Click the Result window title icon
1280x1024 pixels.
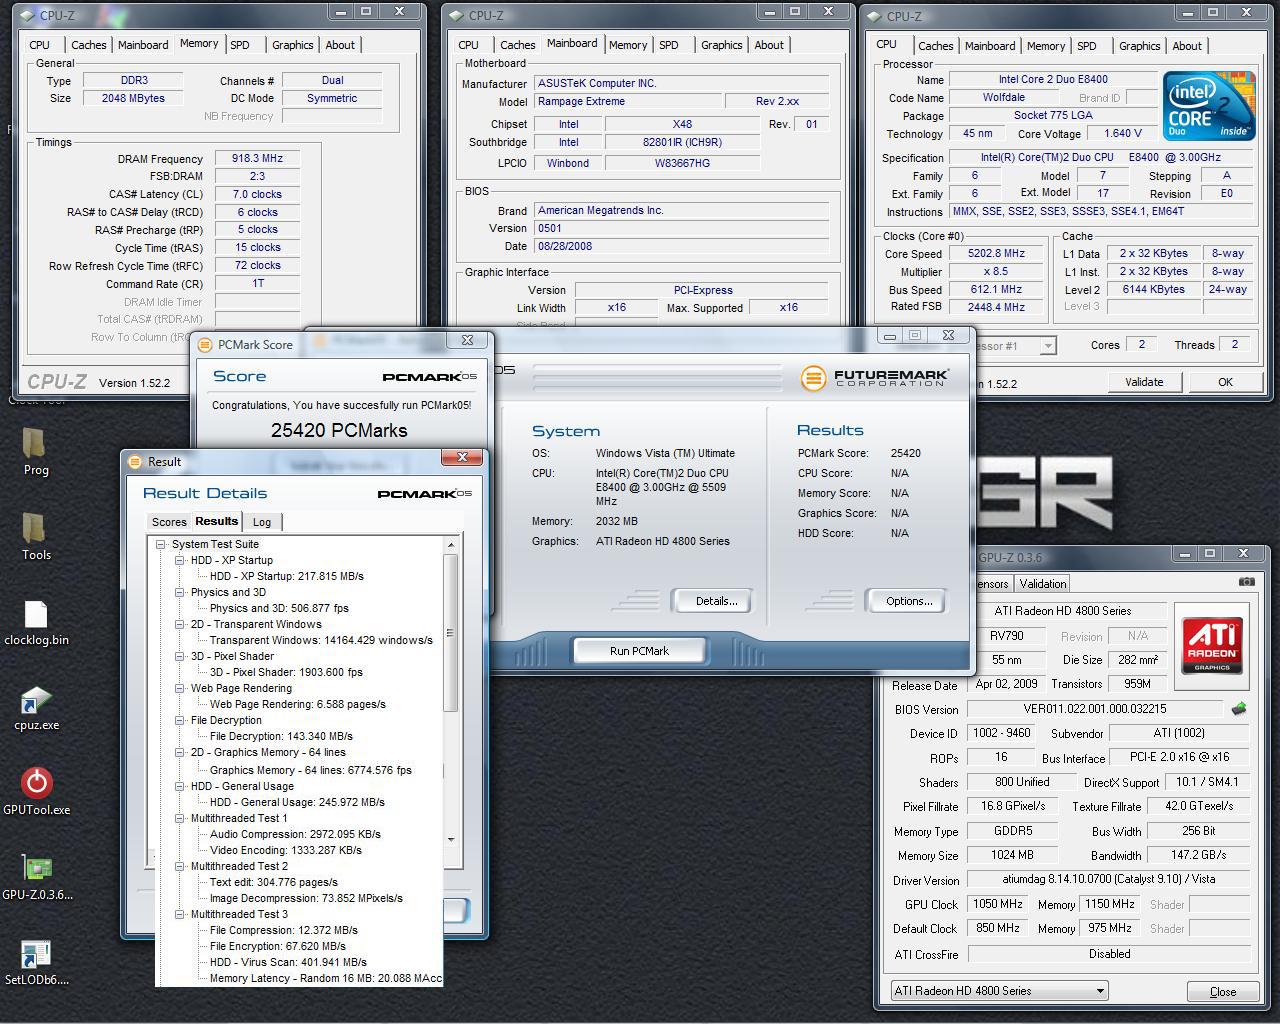(136, 461)
